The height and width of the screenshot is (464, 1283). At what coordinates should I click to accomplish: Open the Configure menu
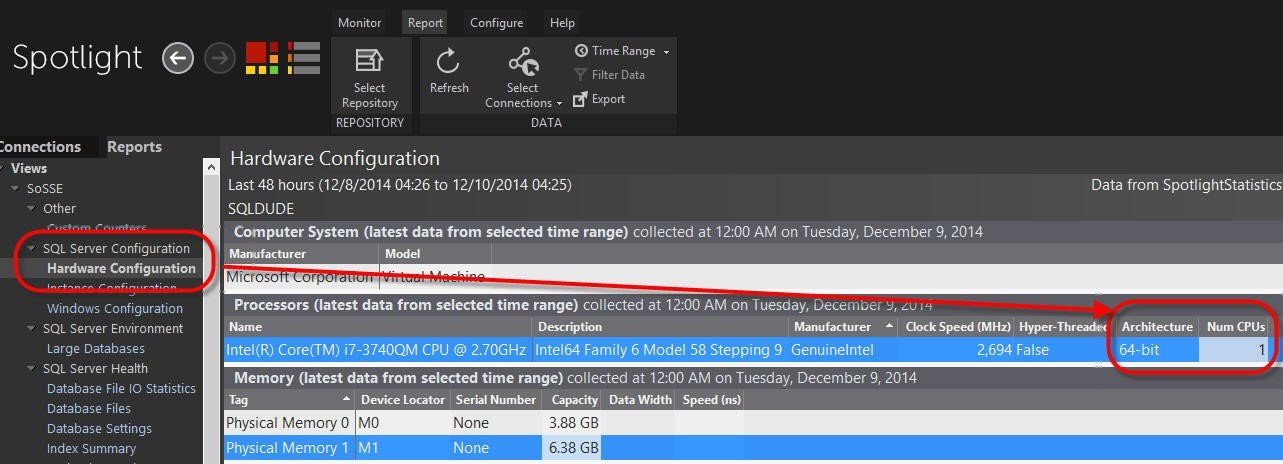(x=496, y=23)
